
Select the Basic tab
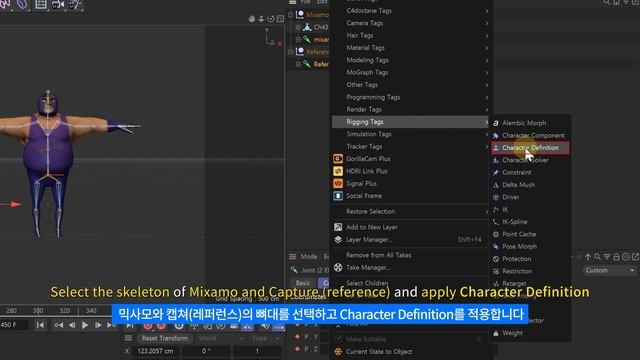pyautogui.click(x=303, y=282)
